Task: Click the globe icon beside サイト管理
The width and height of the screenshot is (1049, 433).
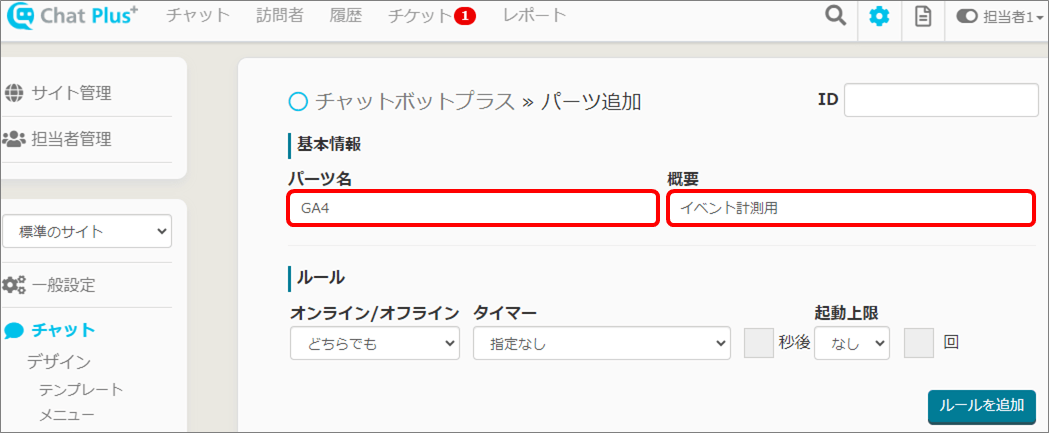Action: 13,93
